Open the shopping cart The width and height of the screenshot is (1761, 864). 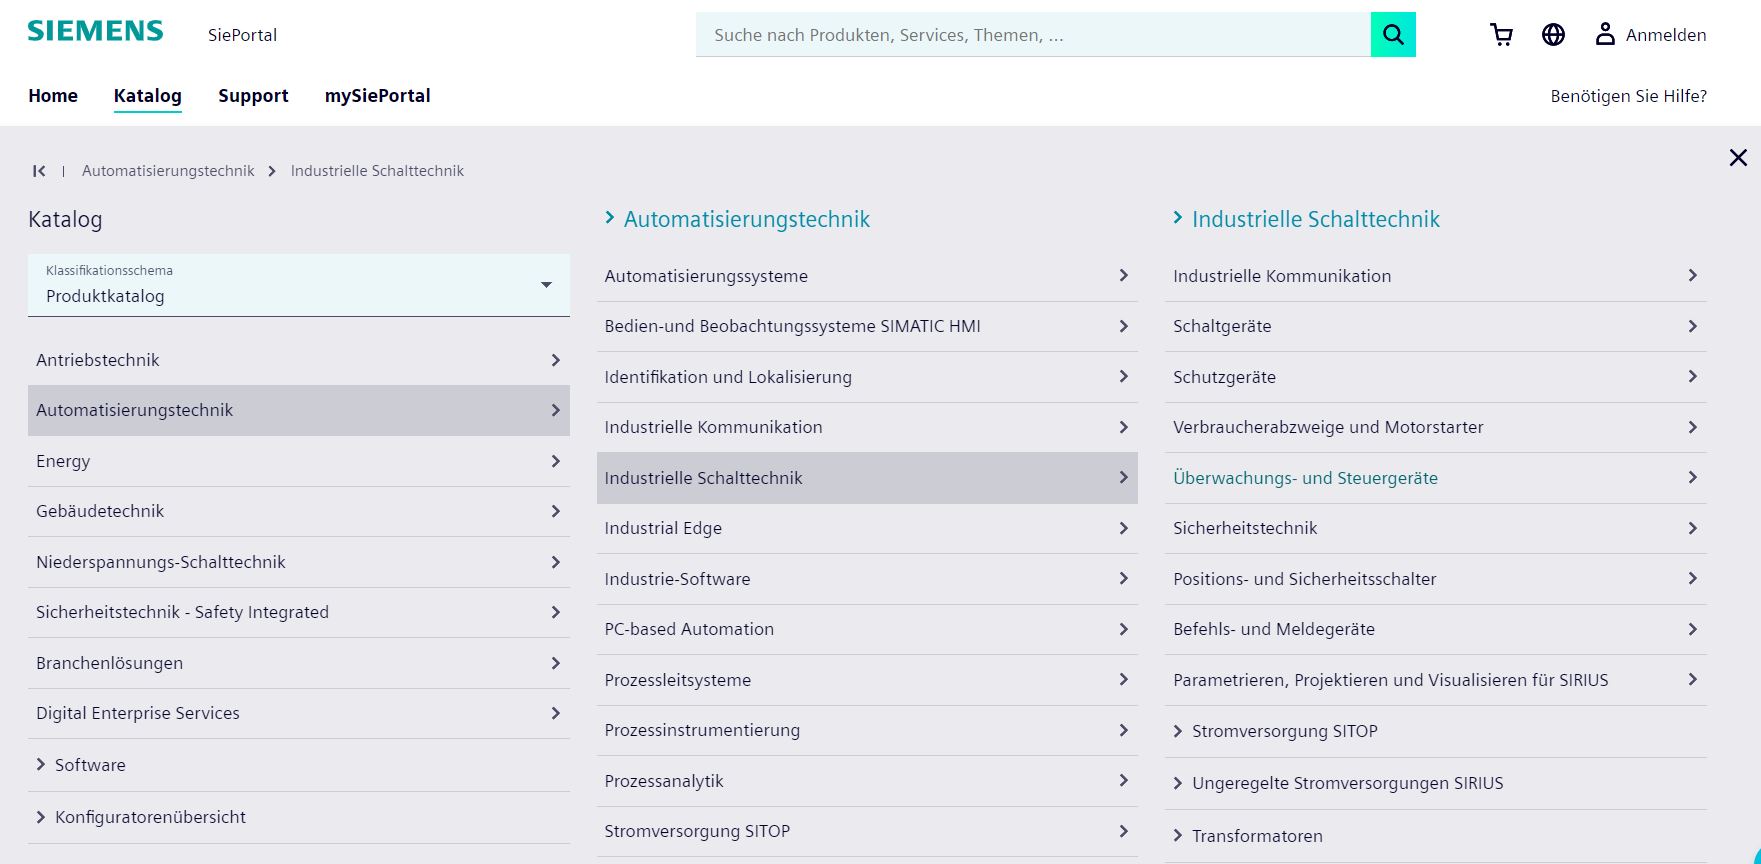(1501, 35)
